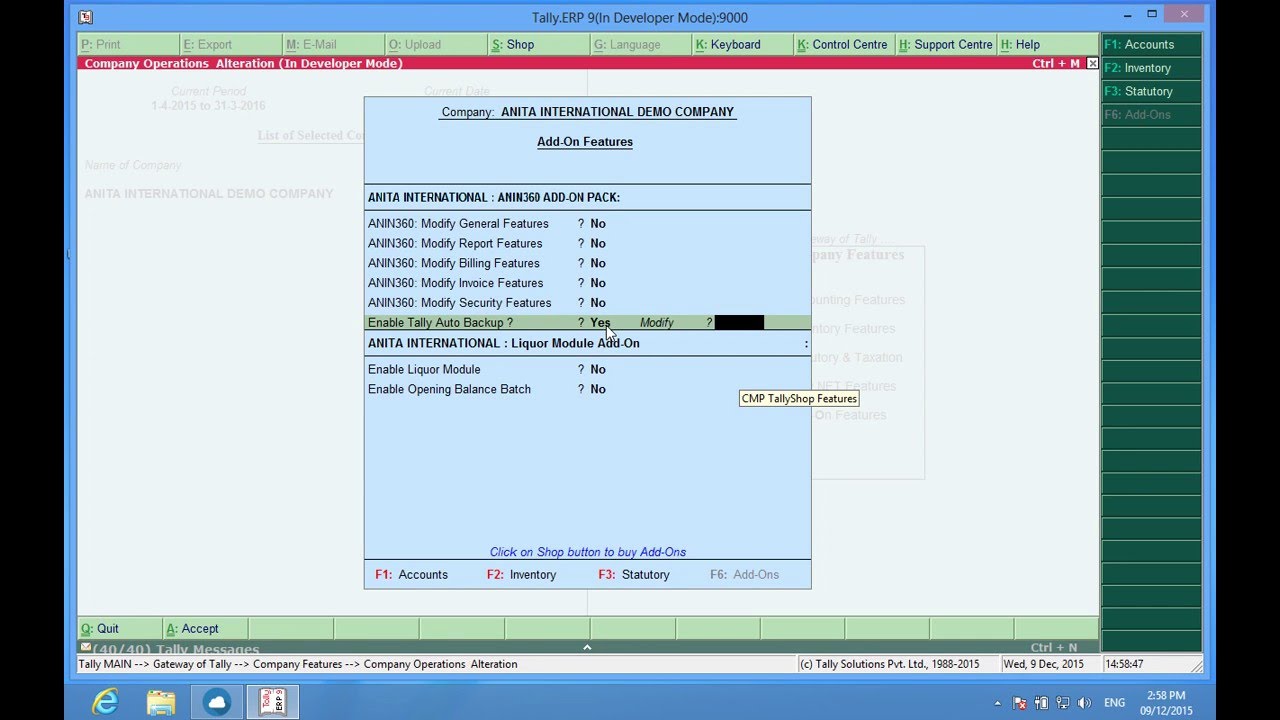Viewport: 1280px width, 720px height.
Task: Click the Print toolbar button
Action: pyautogui.click(x=128, y=44)
